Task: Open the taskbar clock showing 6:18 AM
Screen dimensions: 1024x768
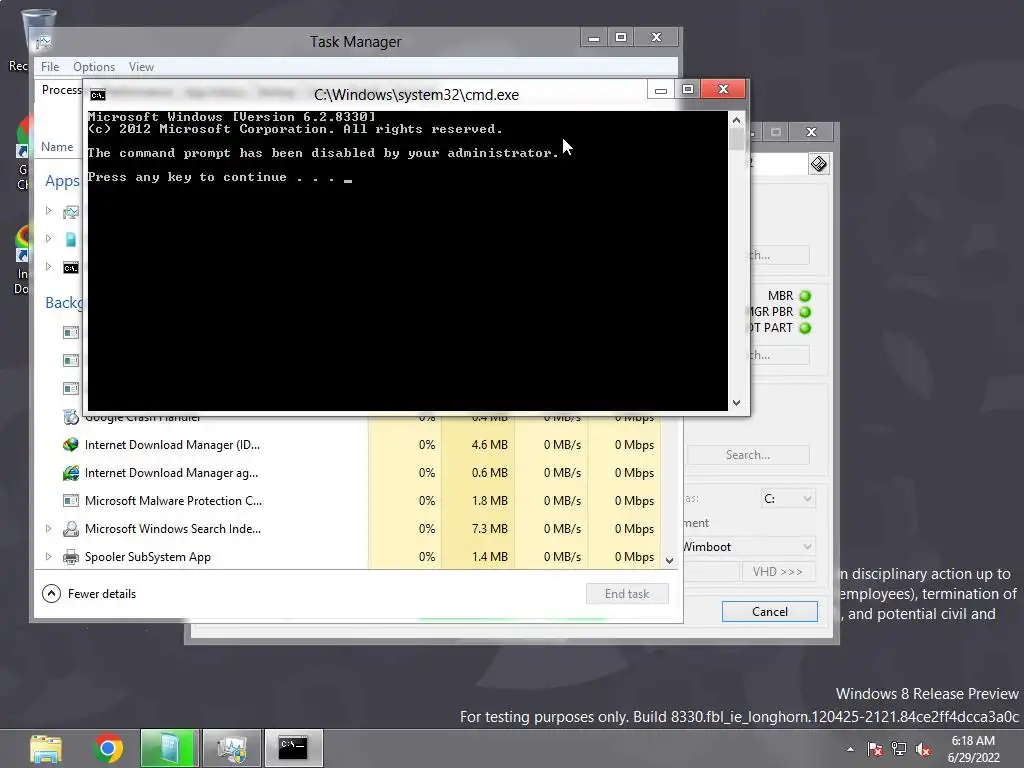Action: pyautogui.click(x=973, y=749)
